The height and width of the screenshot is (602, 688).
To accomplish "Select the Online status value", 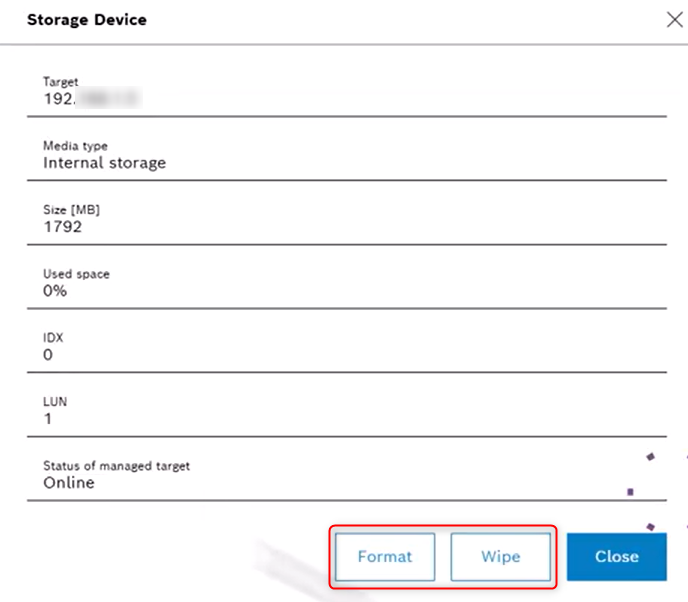I will [69, 482].
